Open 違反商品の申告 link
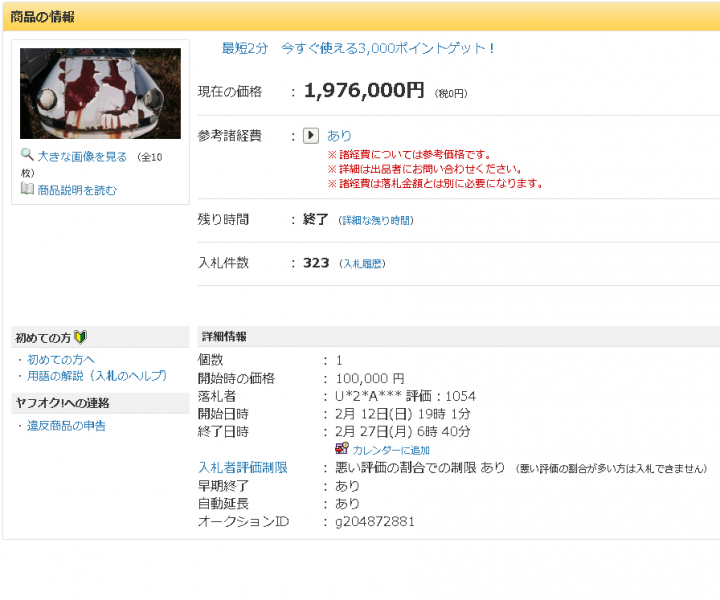Screen dimensions: 720x600 [66, 426]
